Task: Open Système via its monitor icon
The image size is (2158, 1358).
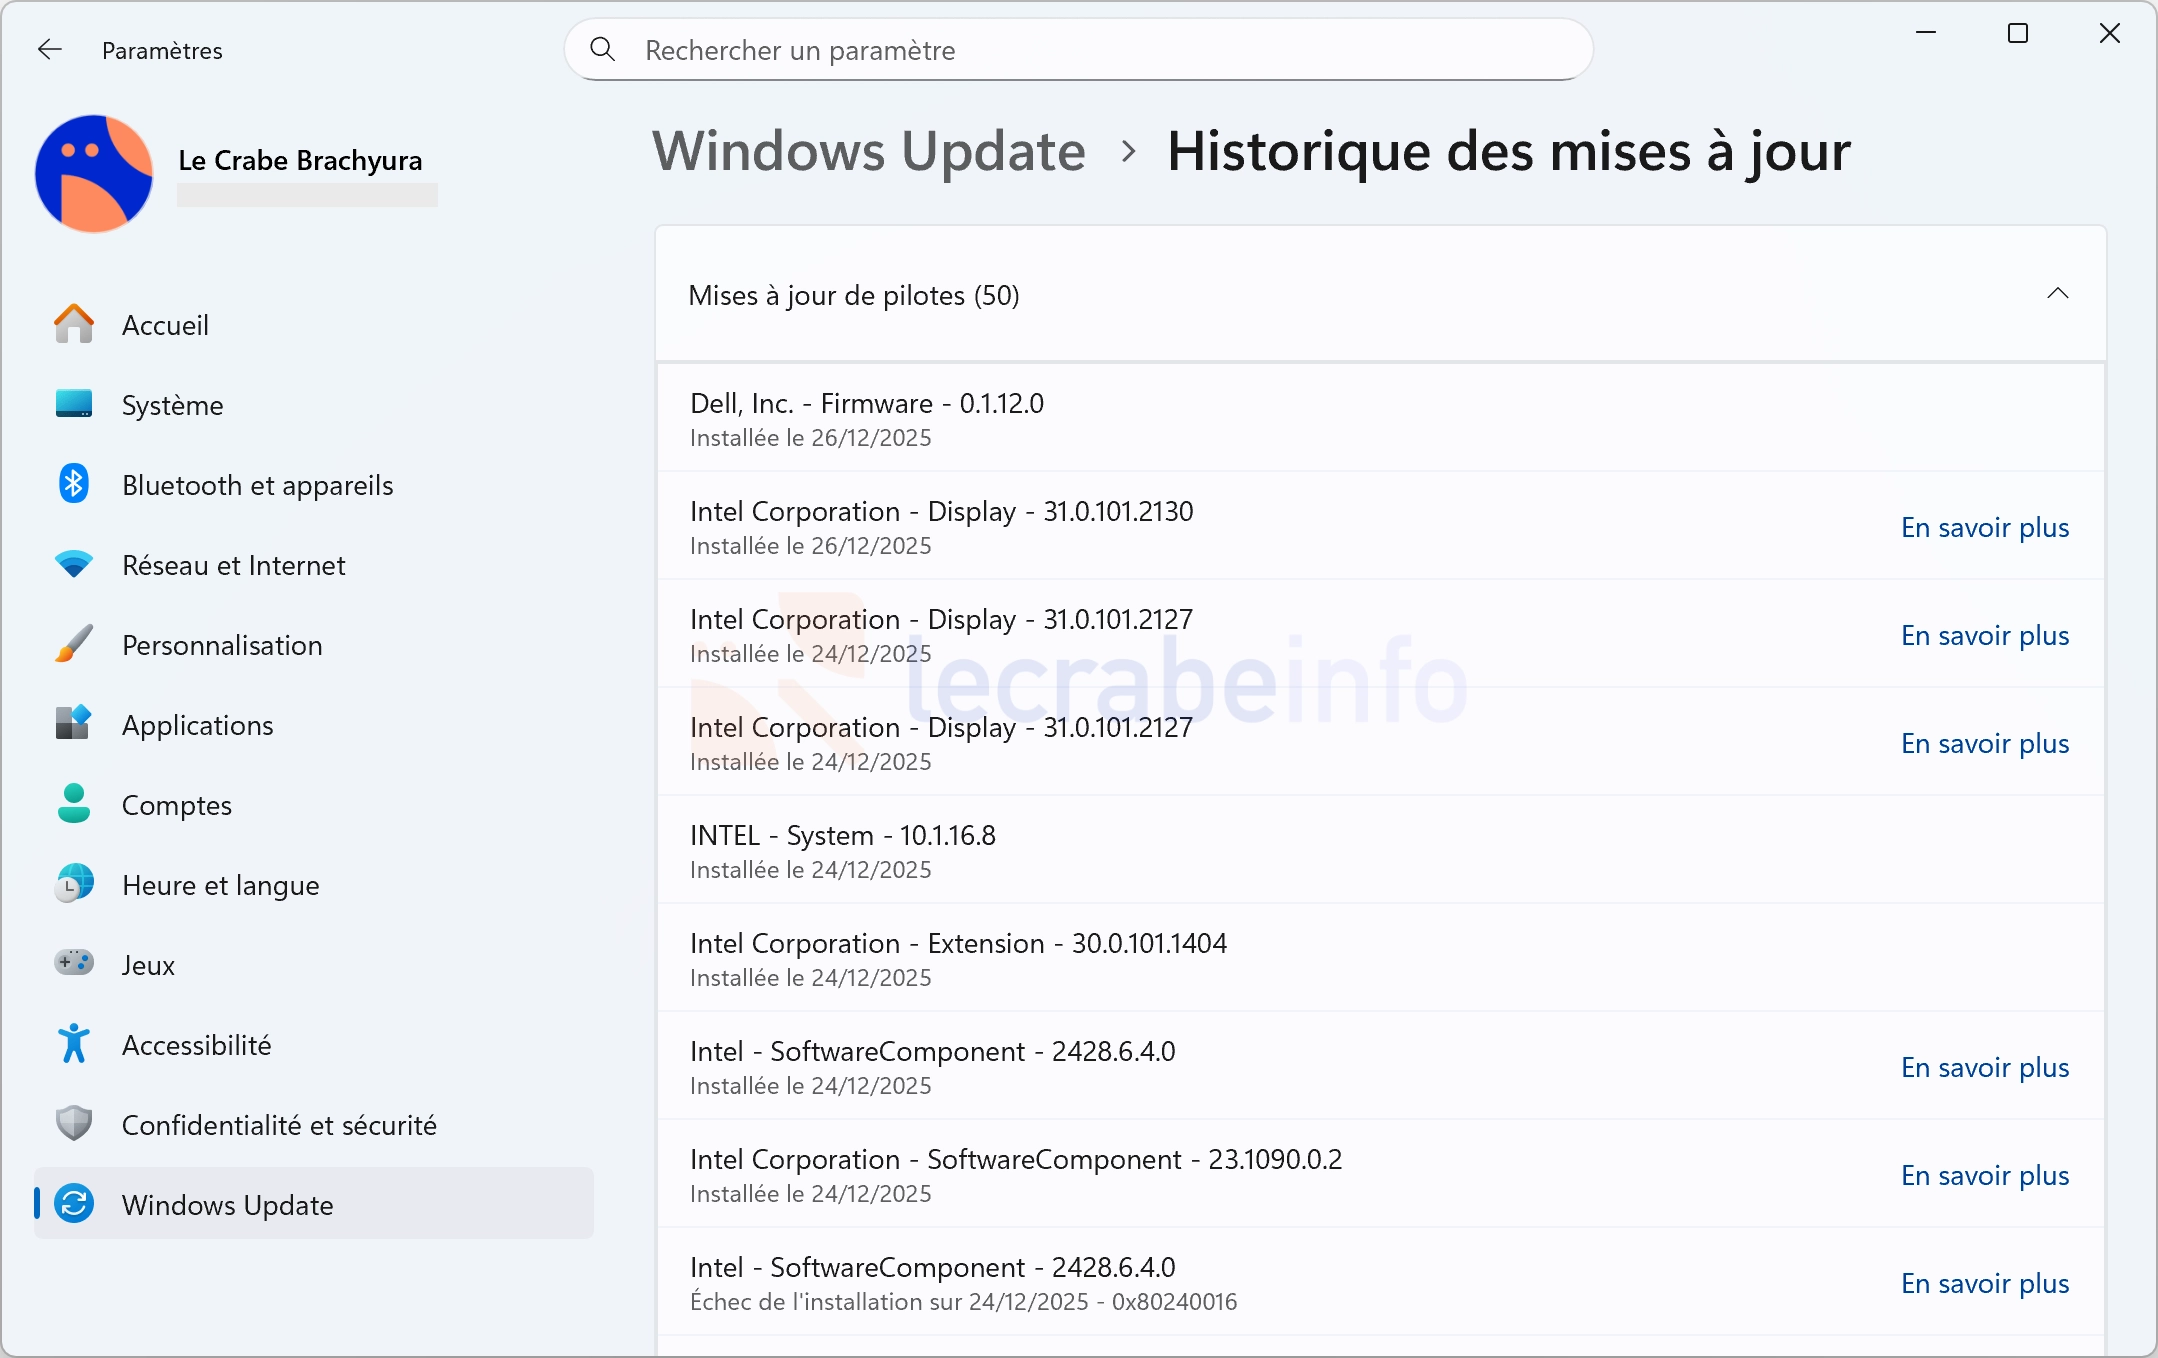Action: click(x=74, y=405)
